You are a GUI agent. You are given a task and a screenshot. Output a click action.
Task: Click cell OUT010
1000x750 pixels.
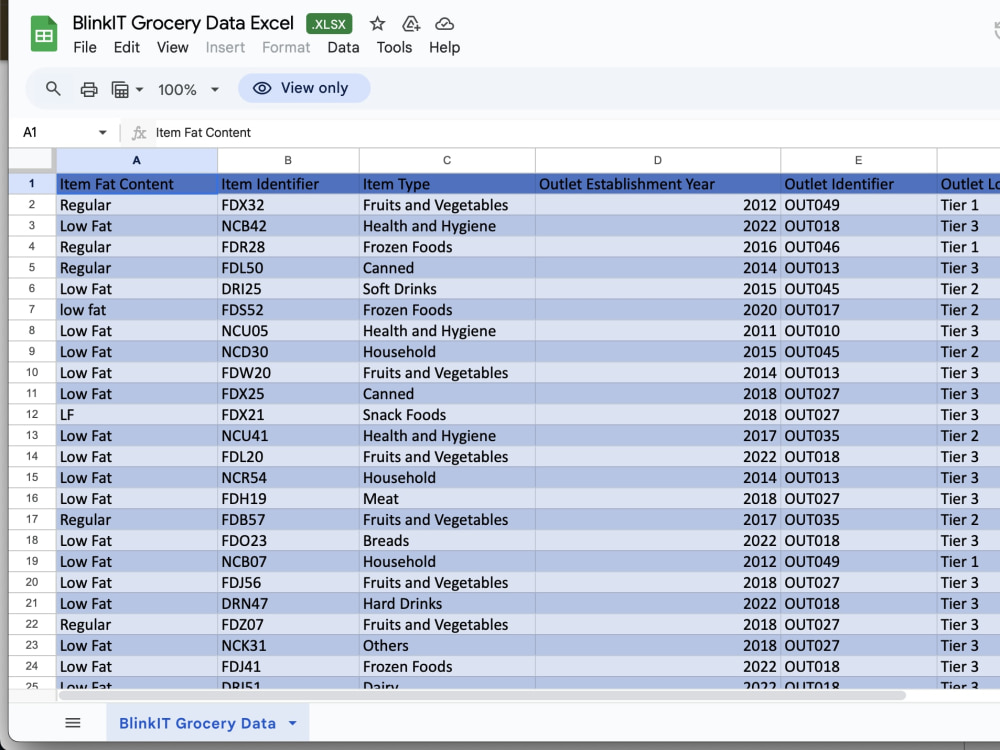pyautogui.click(x=858, y=331)
